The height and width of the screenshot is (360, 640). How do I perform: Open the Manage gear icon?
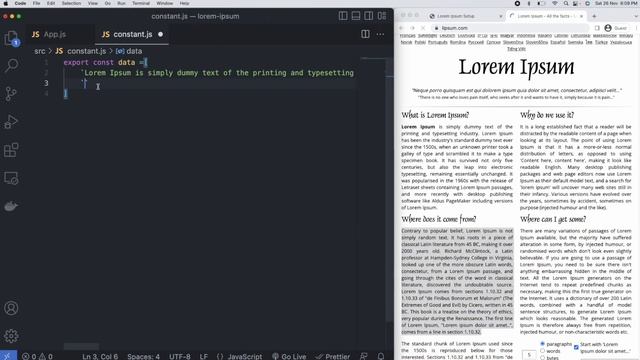tap(11, 336)
